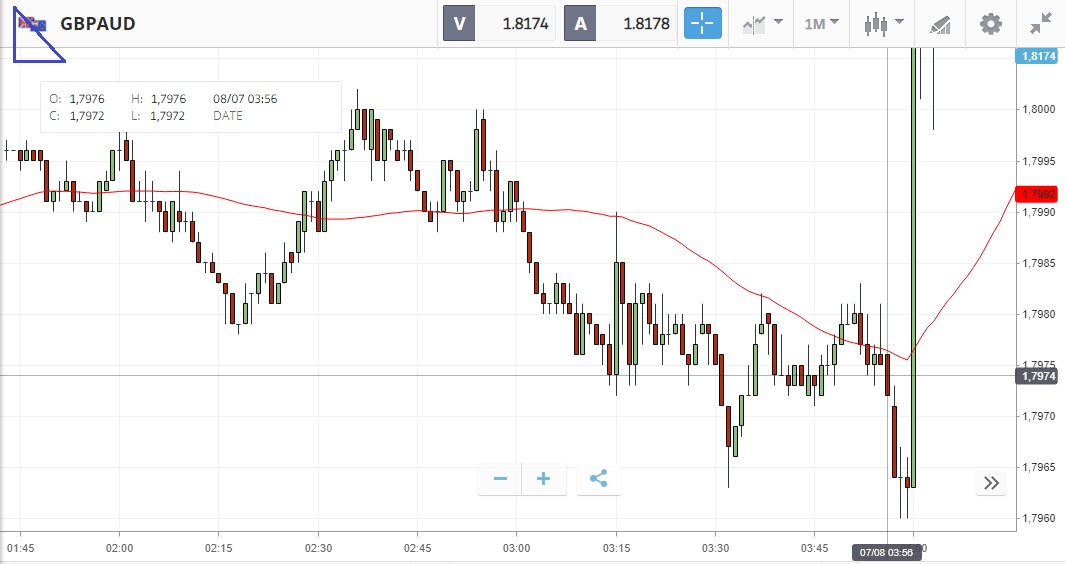
Task: Click the OHLC data info box
Action: click(190, 107)
